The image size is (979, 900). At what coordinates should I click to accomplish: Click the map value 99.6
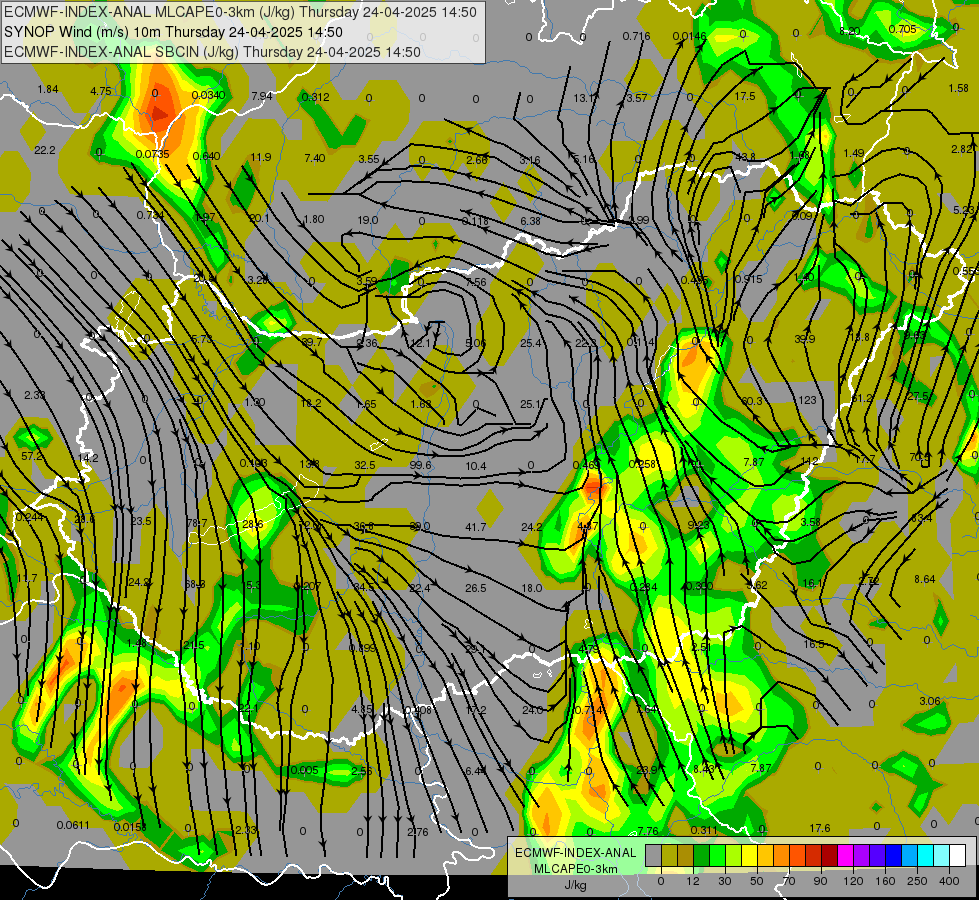coord(421,465)
